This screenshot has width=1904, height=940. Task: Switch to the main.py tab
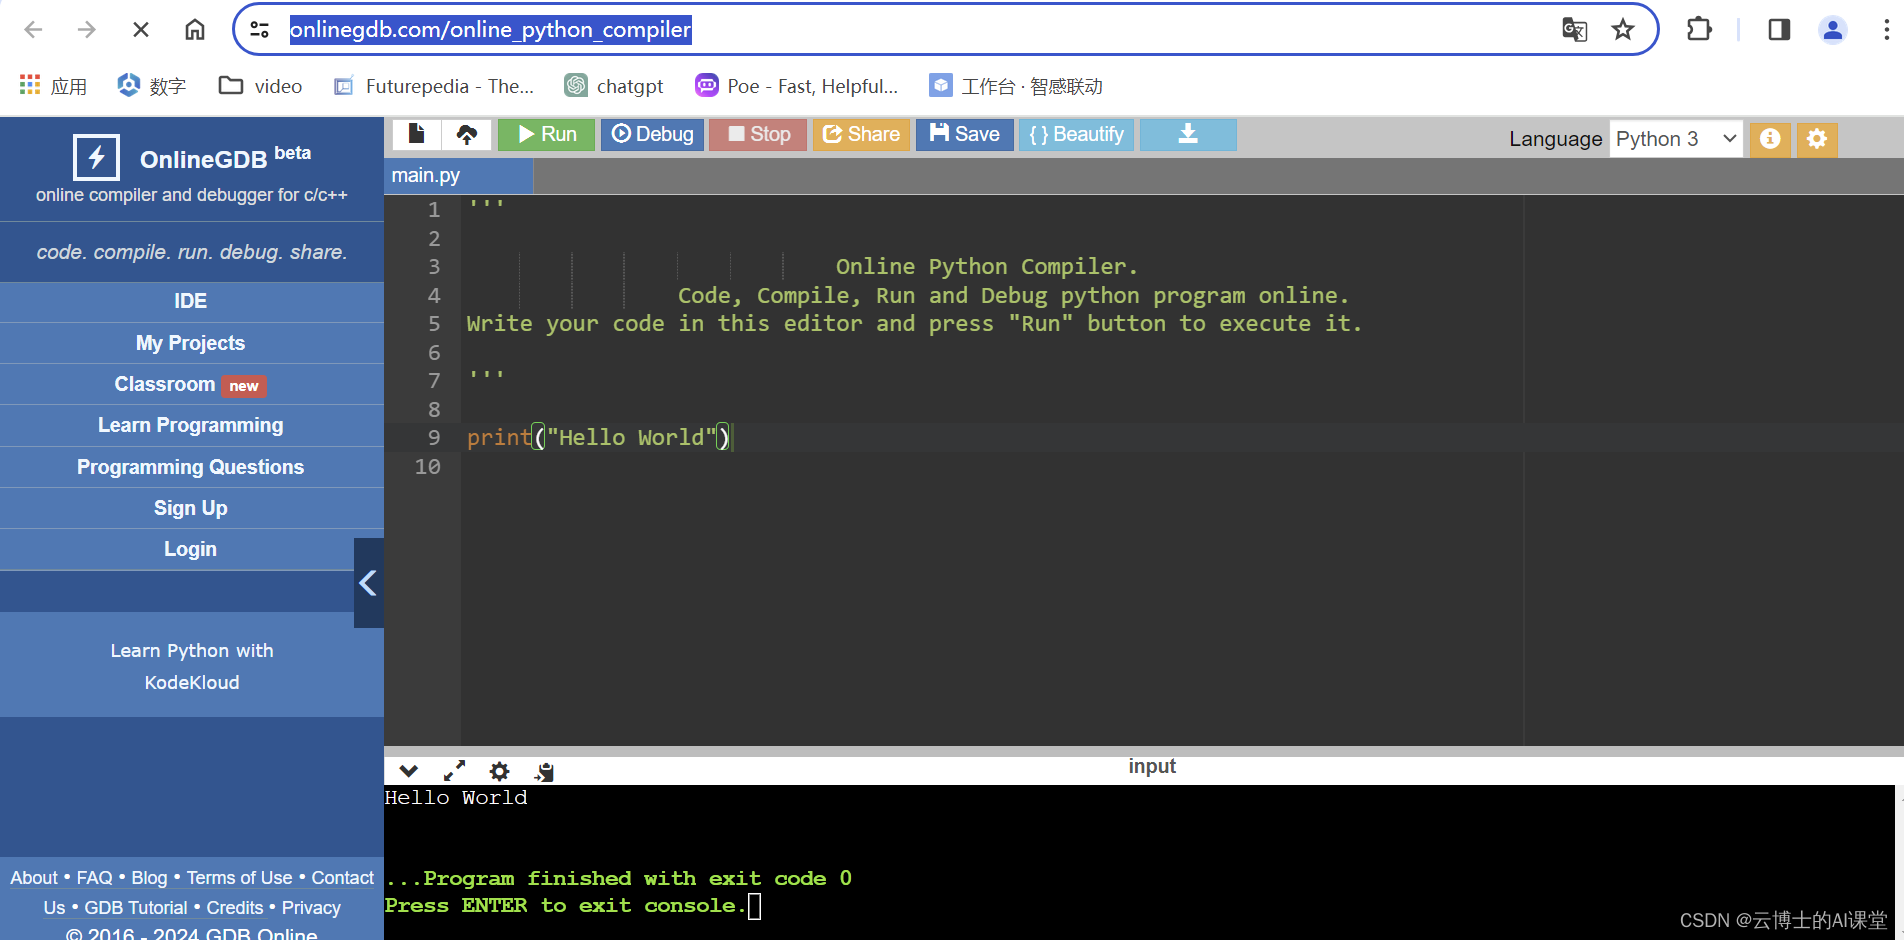point(426,175)
